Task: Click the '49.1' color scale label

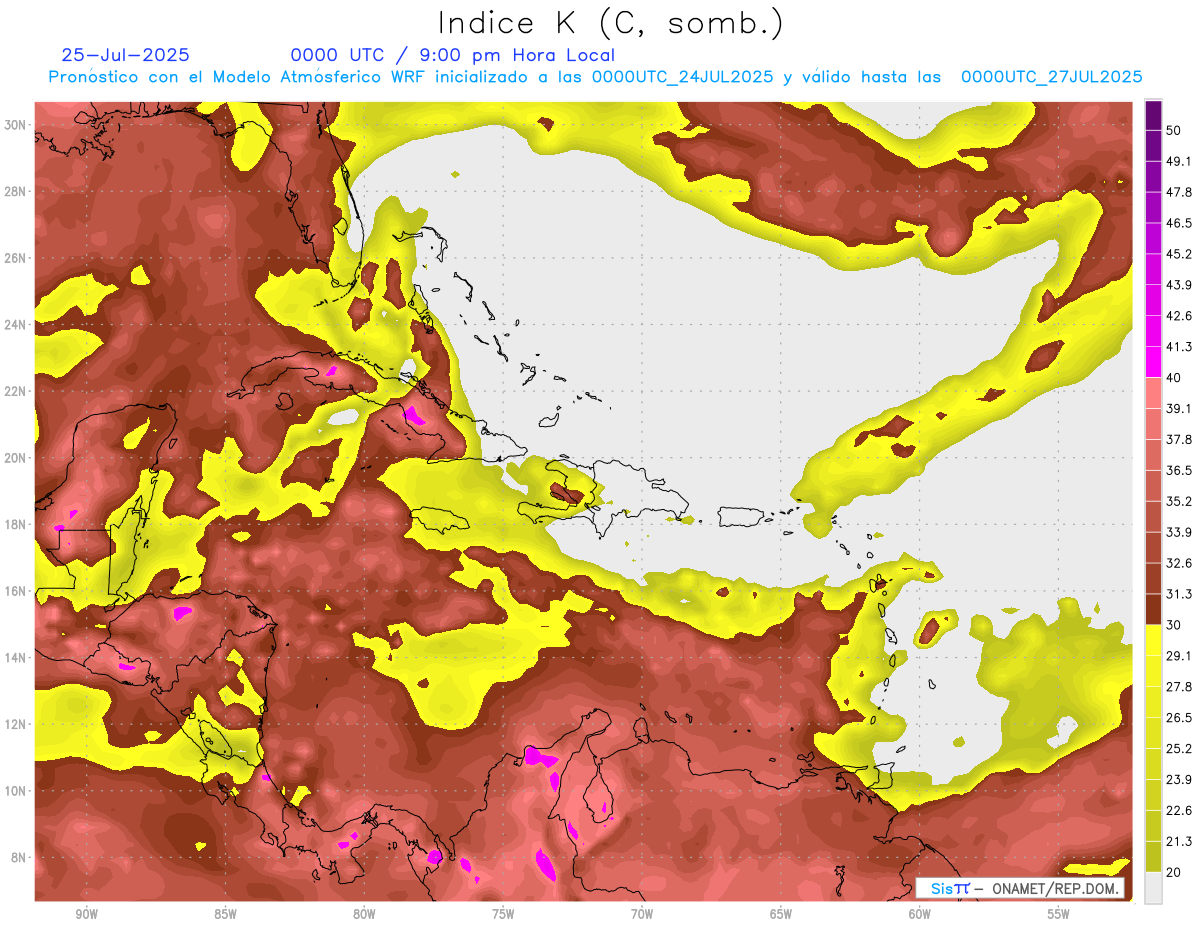Action: pyautogui.click(x=1178, y=160)
